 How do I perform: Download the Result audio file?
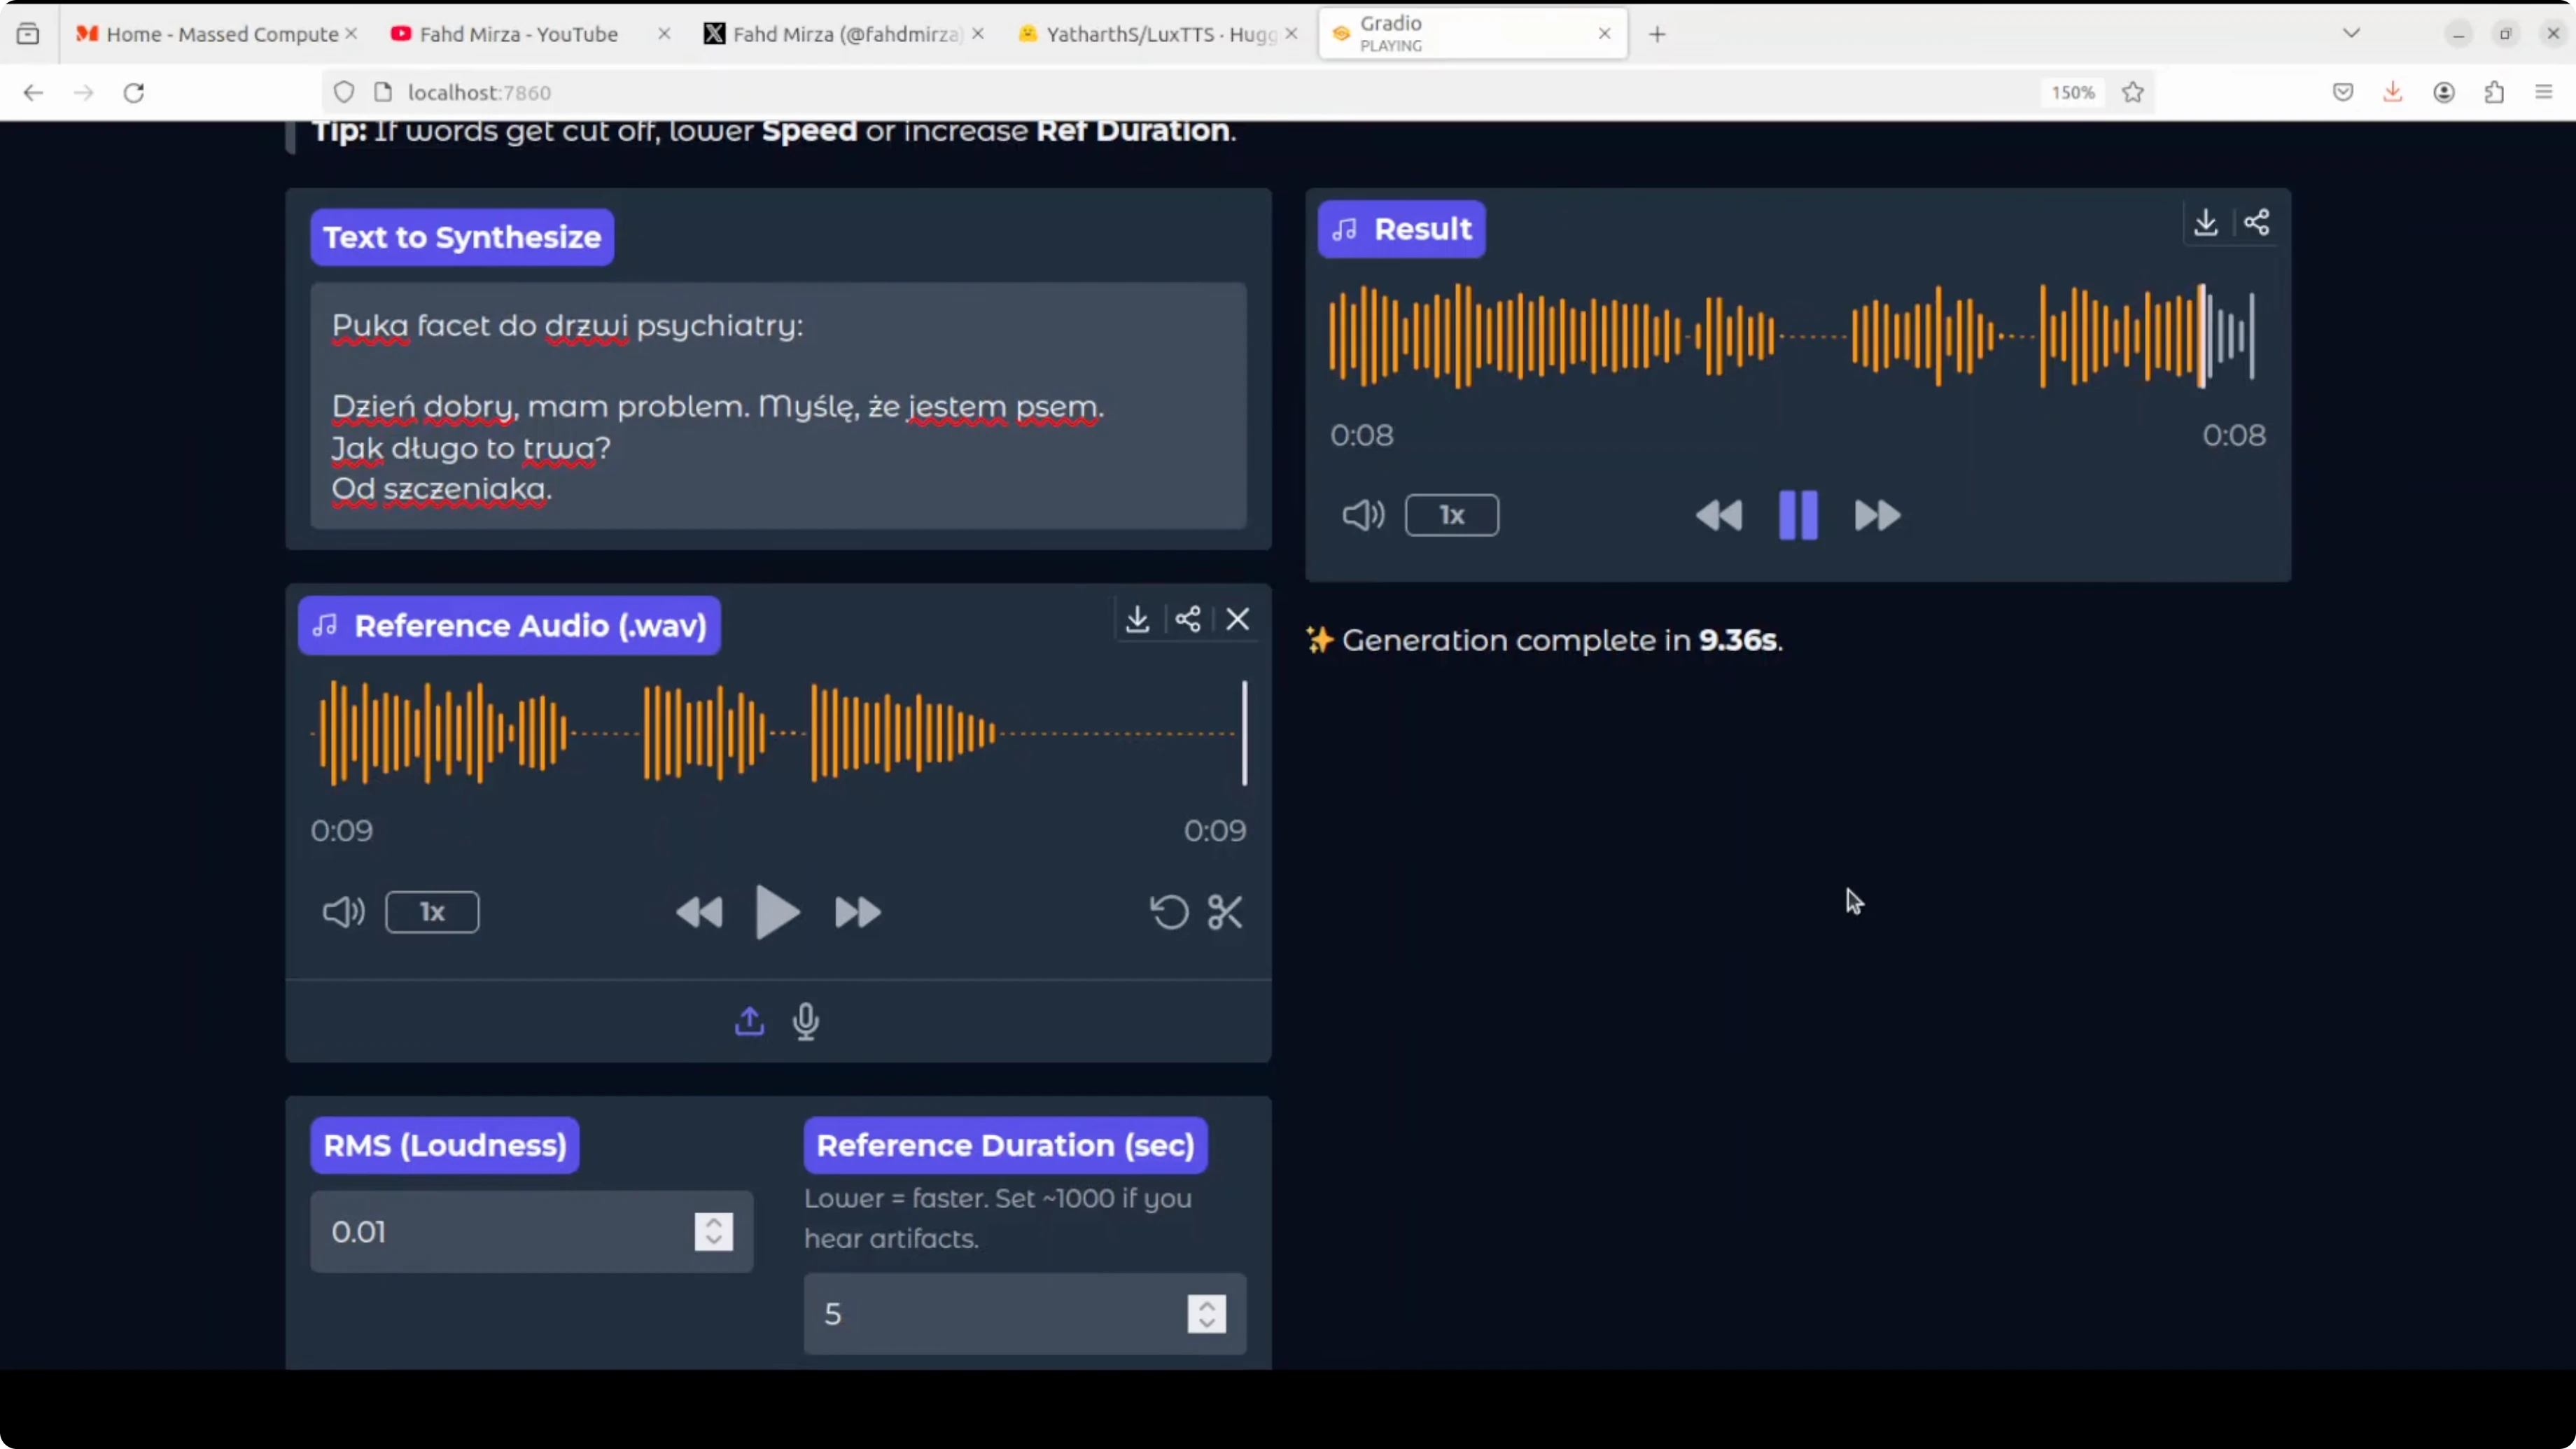pos(2205,222)
